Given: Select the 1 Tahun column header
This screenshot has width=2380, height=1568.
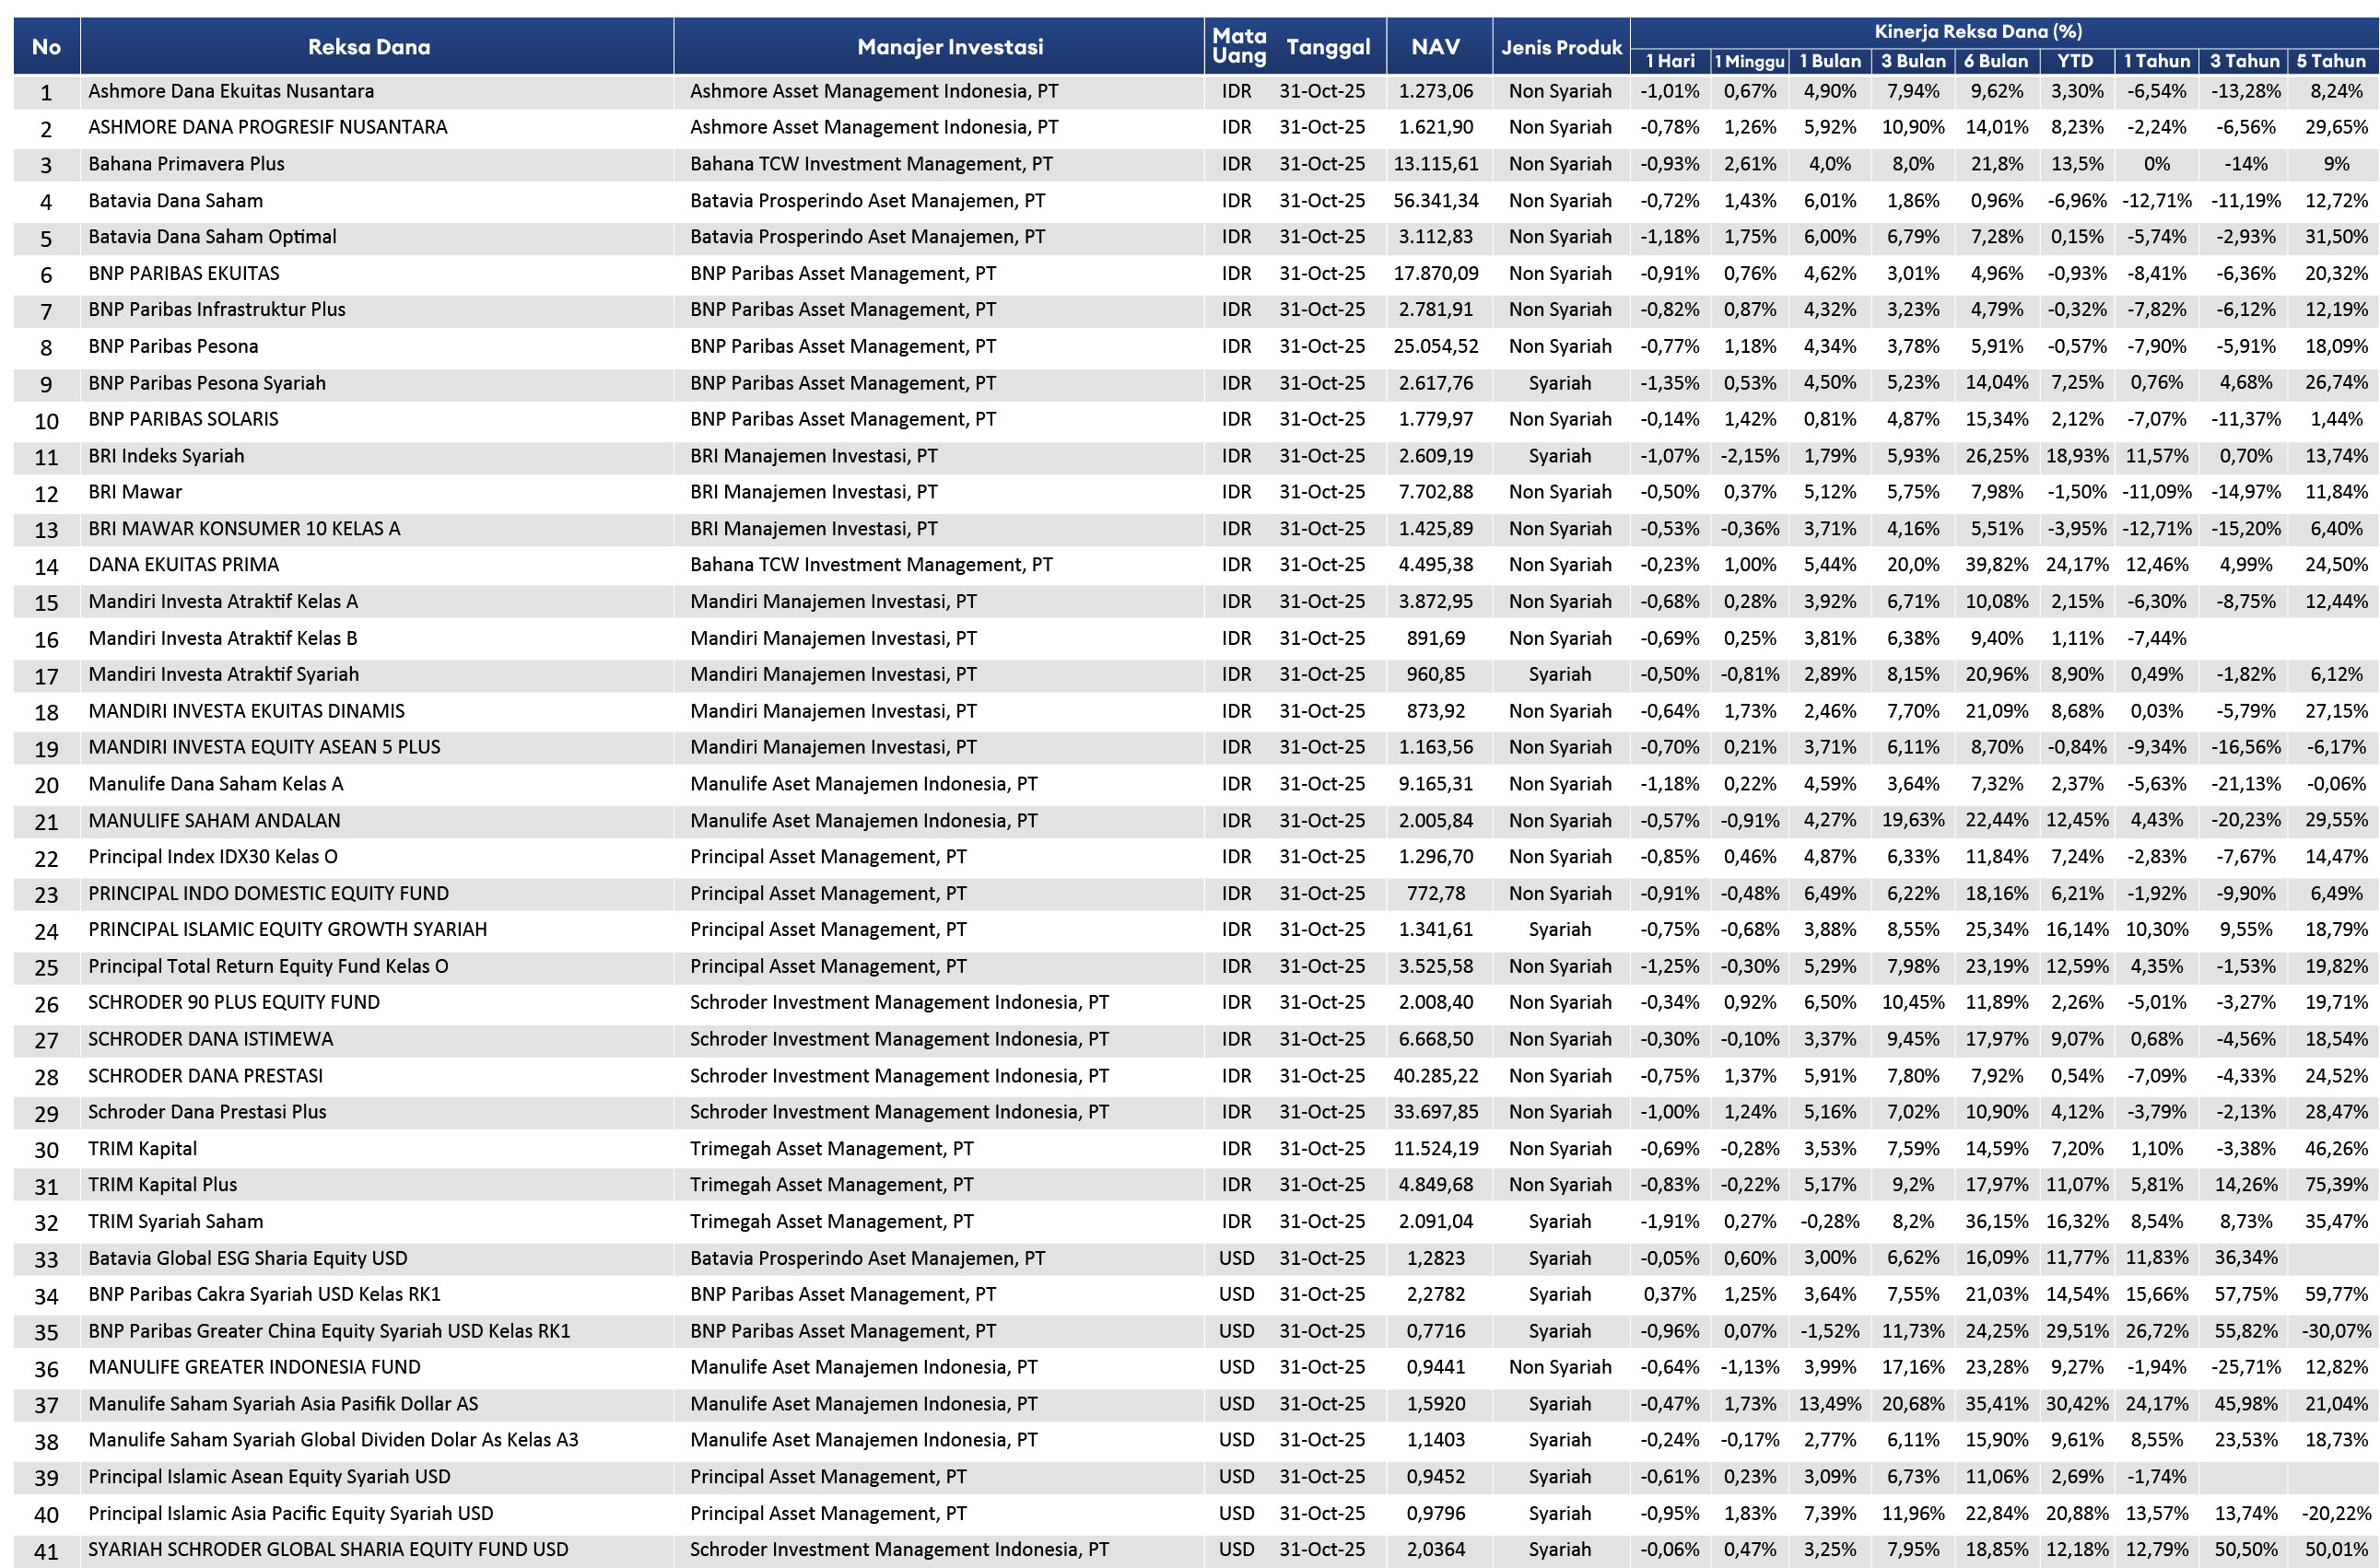Looking at the screenshot, I should [x=2156, y=61].
